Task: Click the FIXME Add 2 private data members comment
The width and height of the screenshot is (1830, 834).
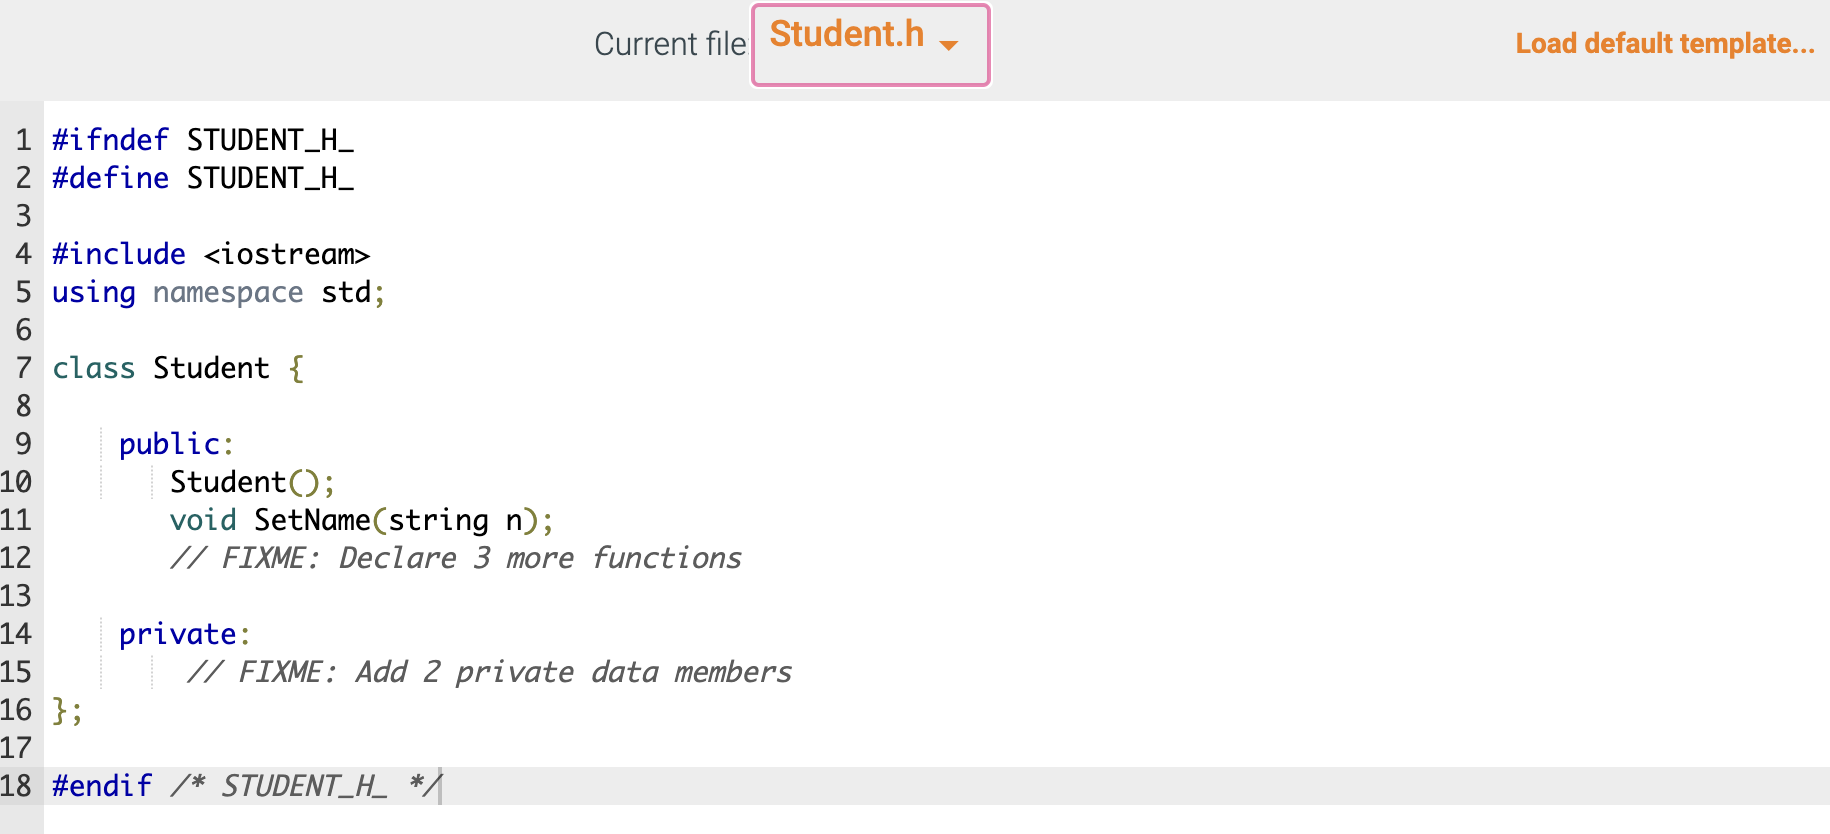Action: coord(489,672)
